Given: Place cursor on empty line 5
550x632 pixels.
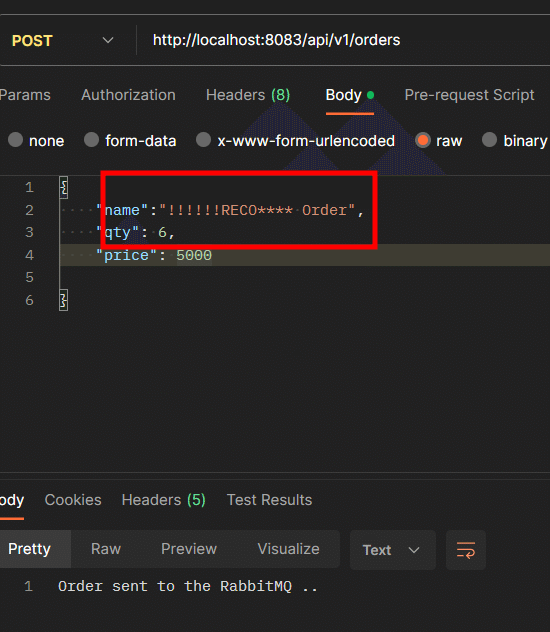Looking at the screenshot, I should point(305,278).
